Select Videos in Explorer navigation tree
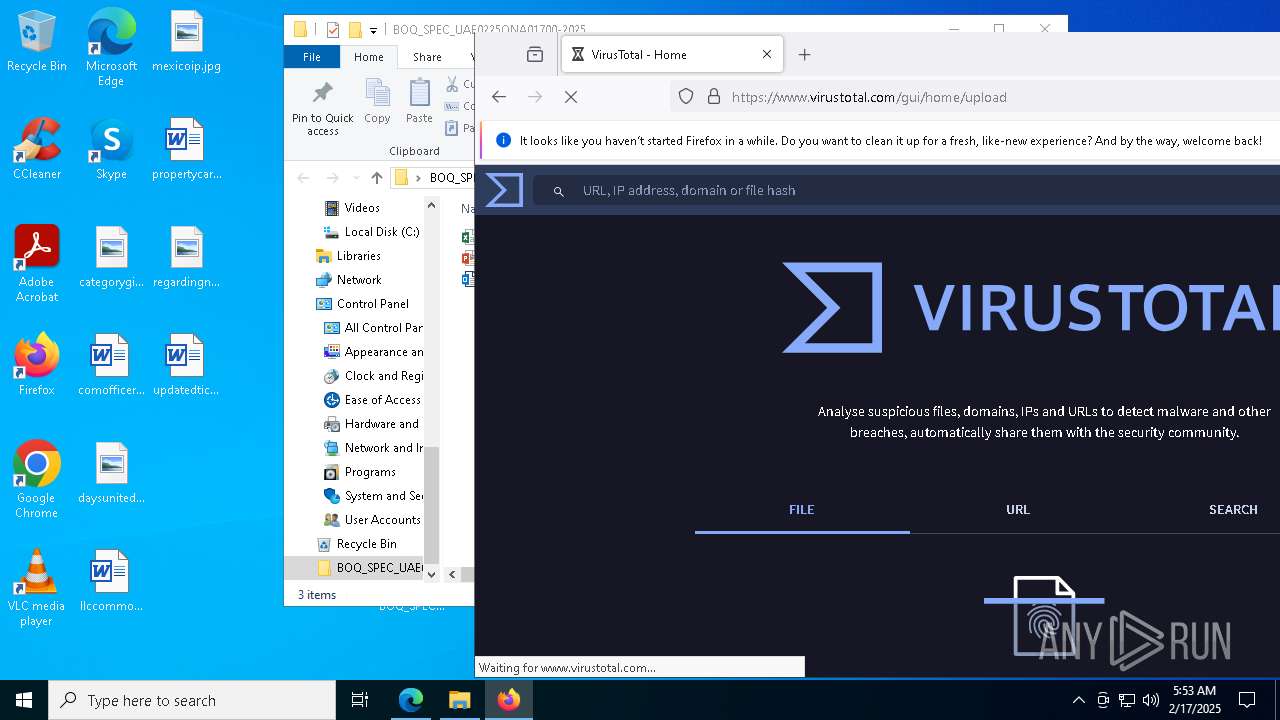The height and width of the screenshot is (720, 1280). (362, 208)
